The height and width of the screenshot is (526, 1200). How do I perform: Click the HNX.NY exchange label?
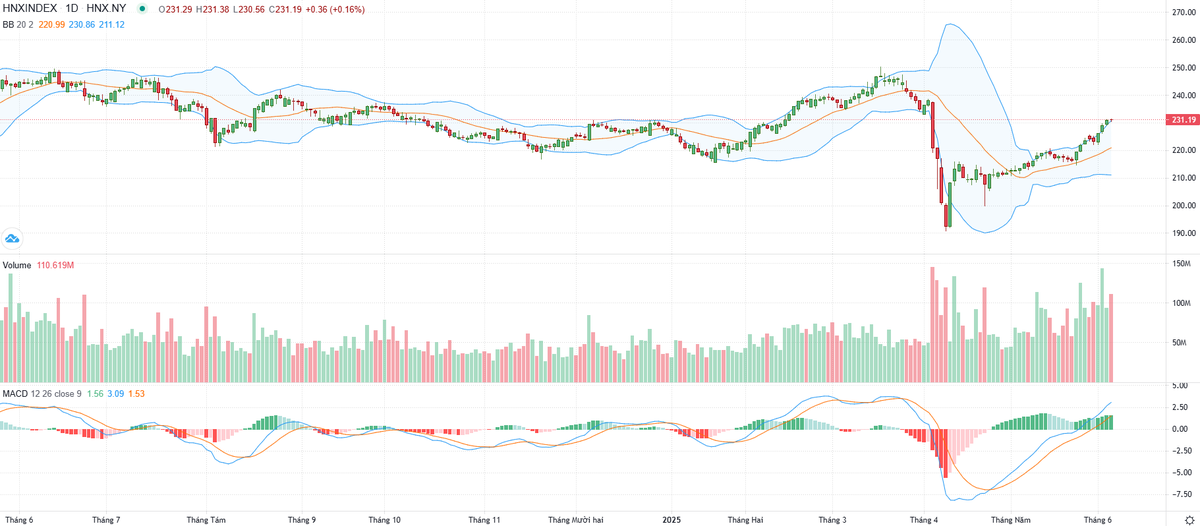click(107, 9)
